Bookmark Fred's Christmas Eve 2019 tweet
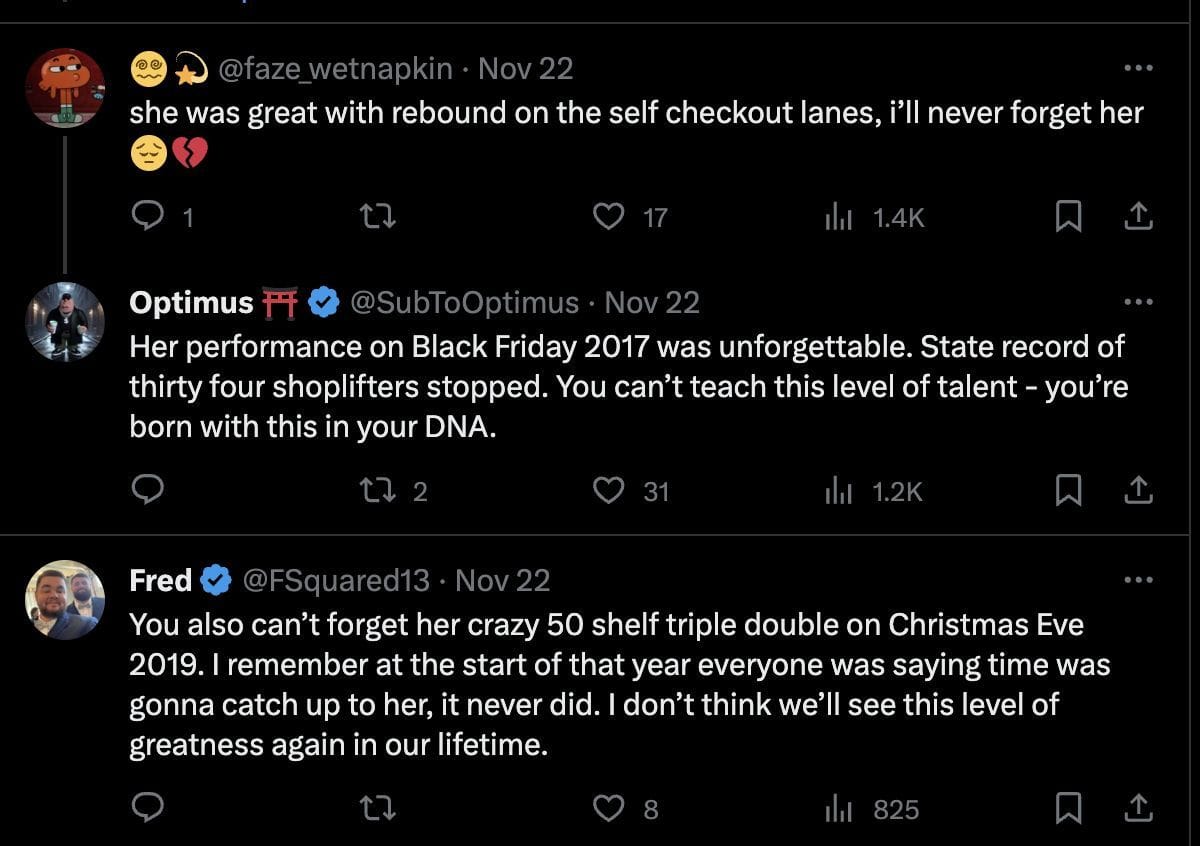 tap(1069, 808)
